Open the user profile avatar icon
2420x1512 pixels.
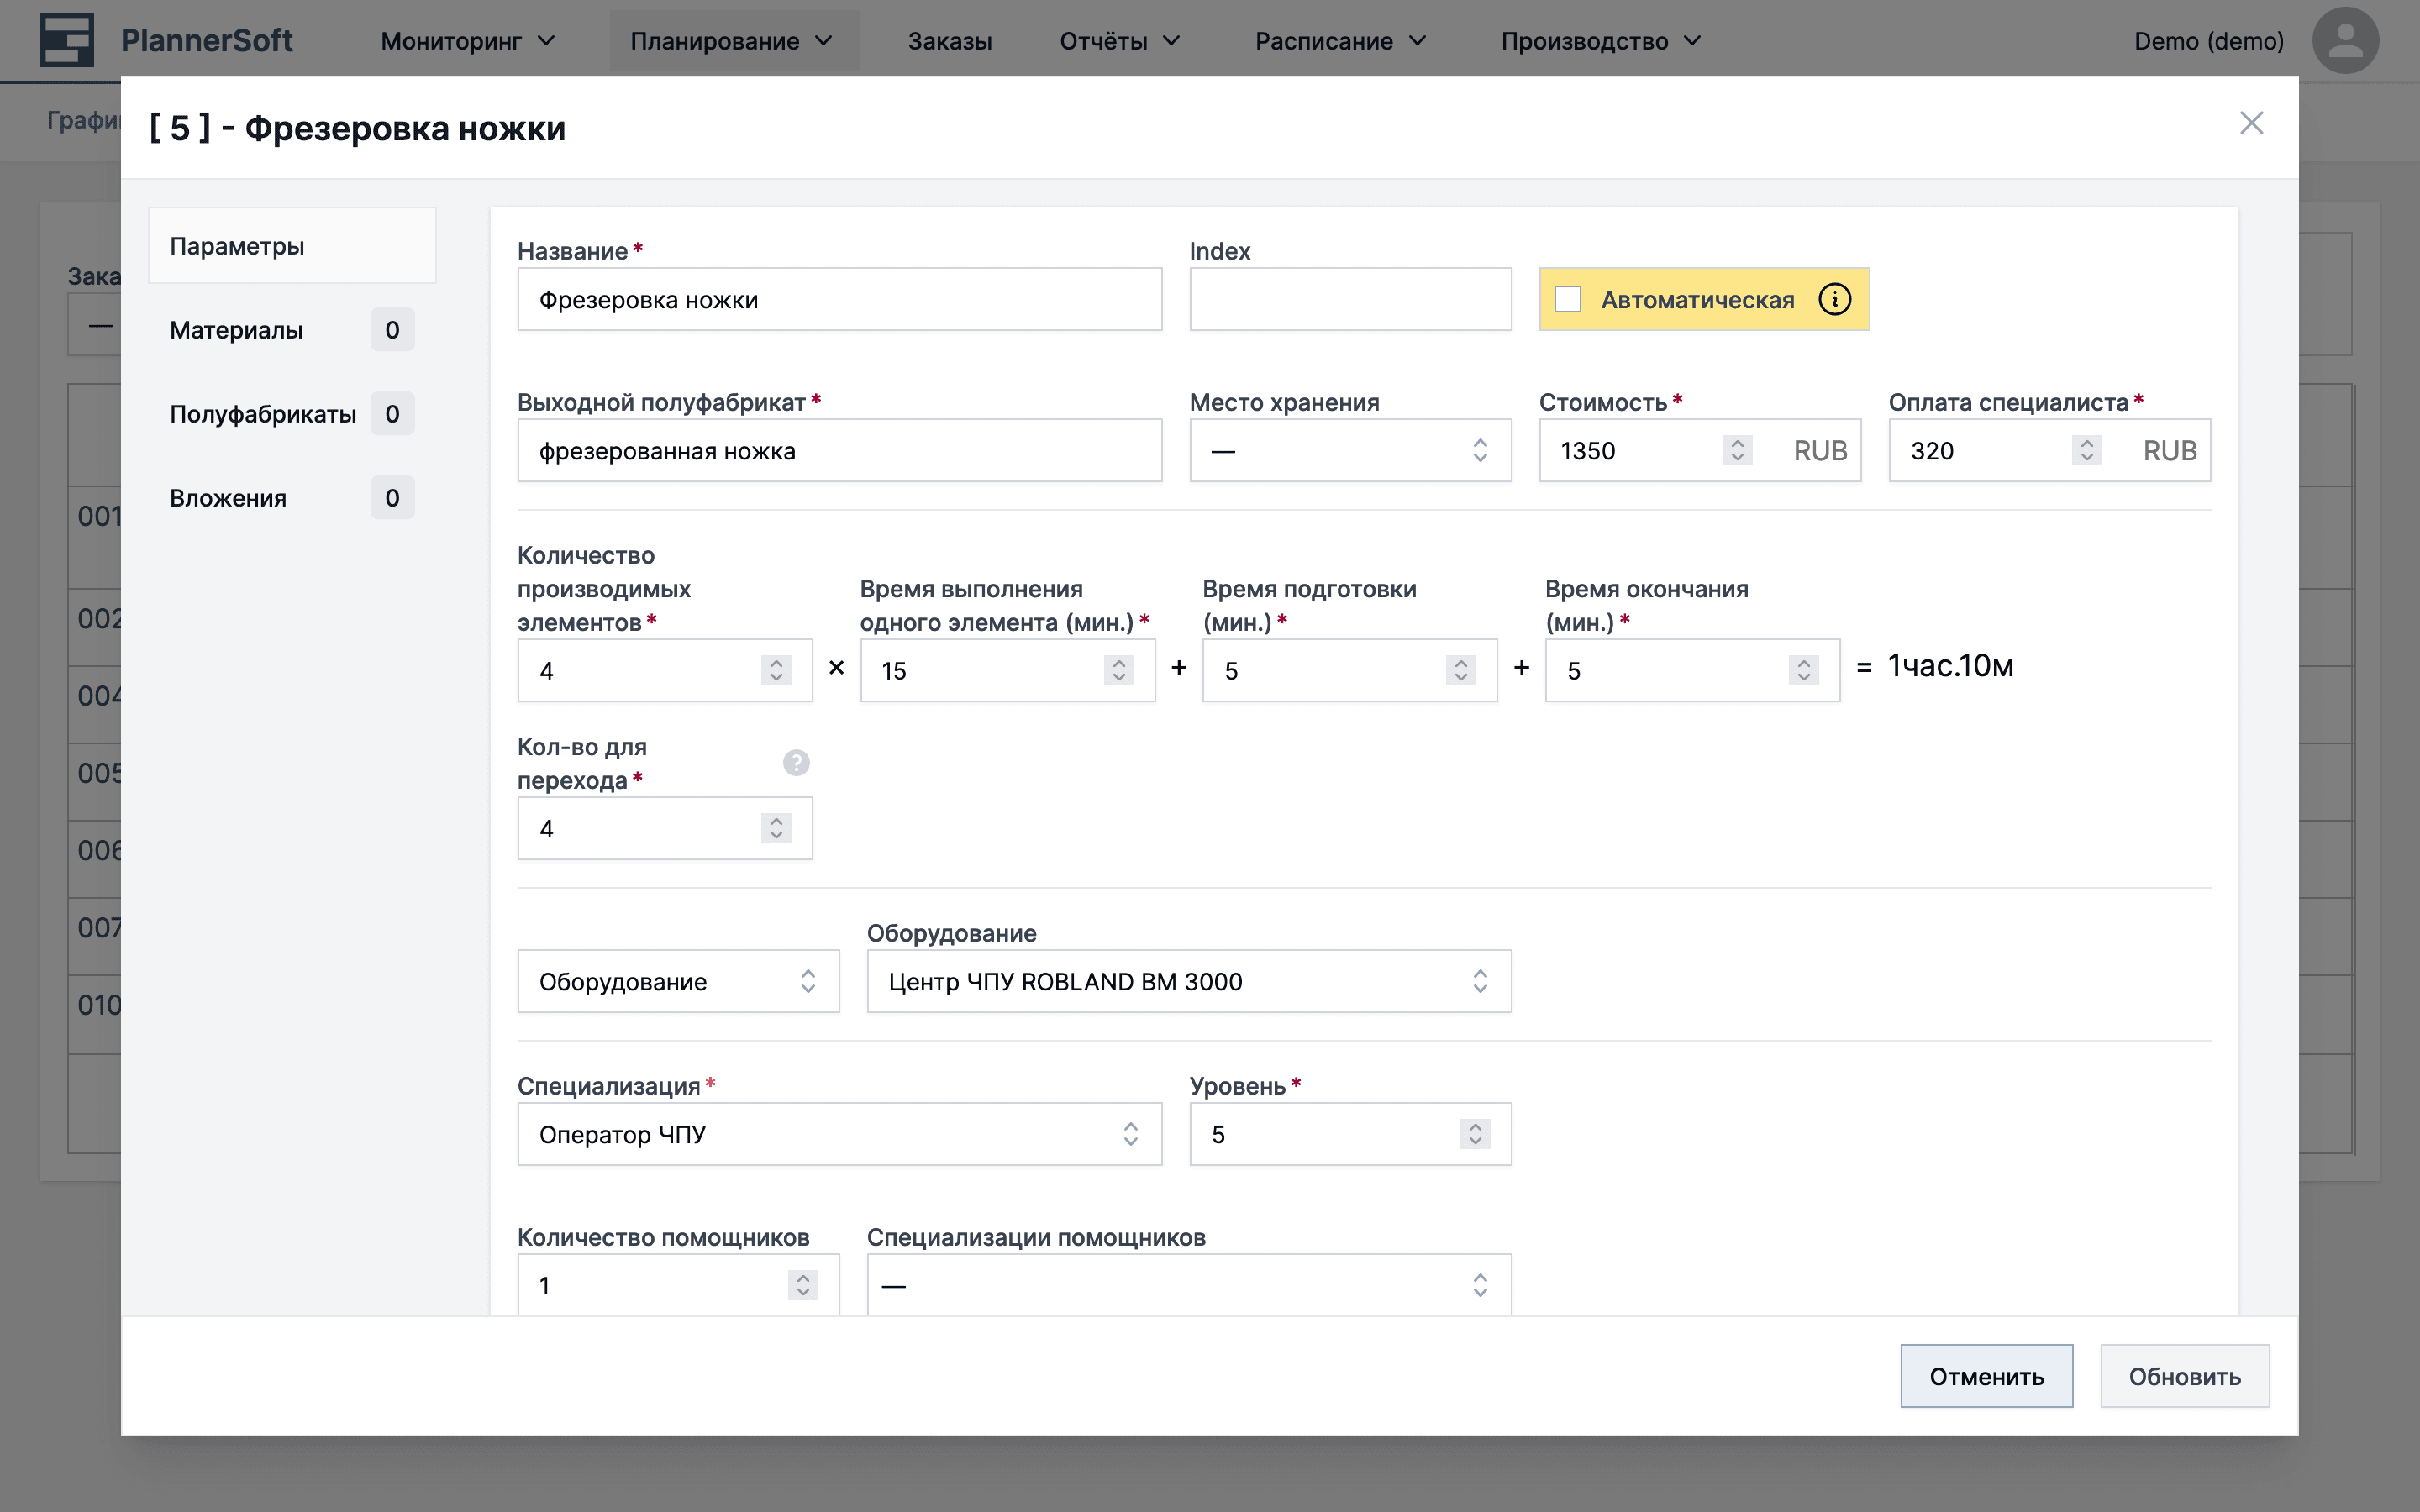point(2346,40)
